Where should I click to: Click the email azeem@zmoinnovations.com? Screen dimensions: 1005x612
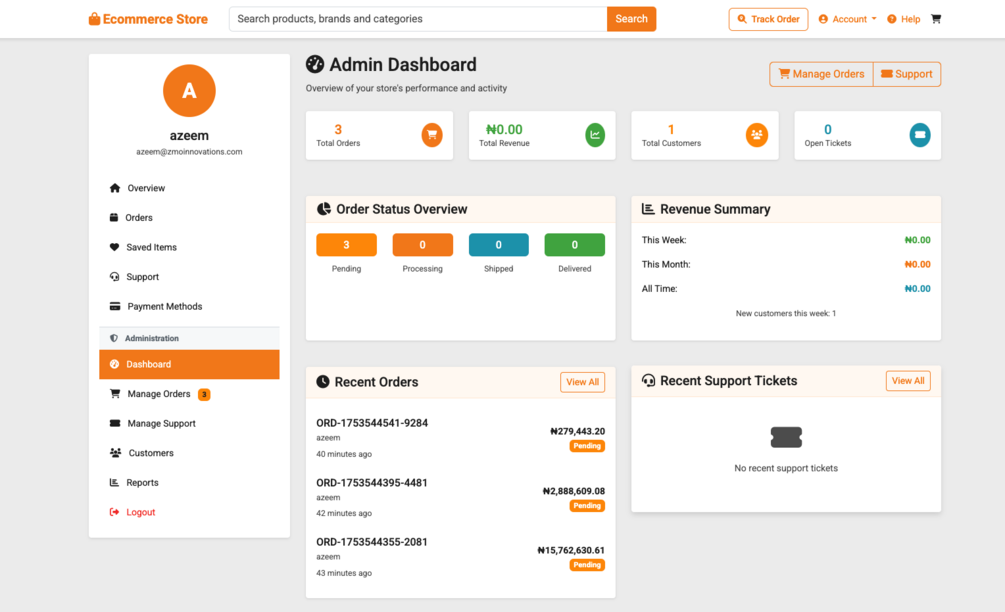tap(189, 152)
